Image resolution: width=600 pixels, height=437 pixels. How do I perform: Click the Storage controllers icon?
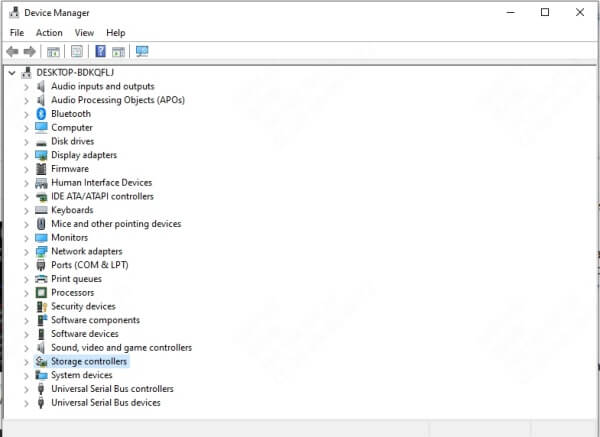pyautogui.click(x=41, y=362)
